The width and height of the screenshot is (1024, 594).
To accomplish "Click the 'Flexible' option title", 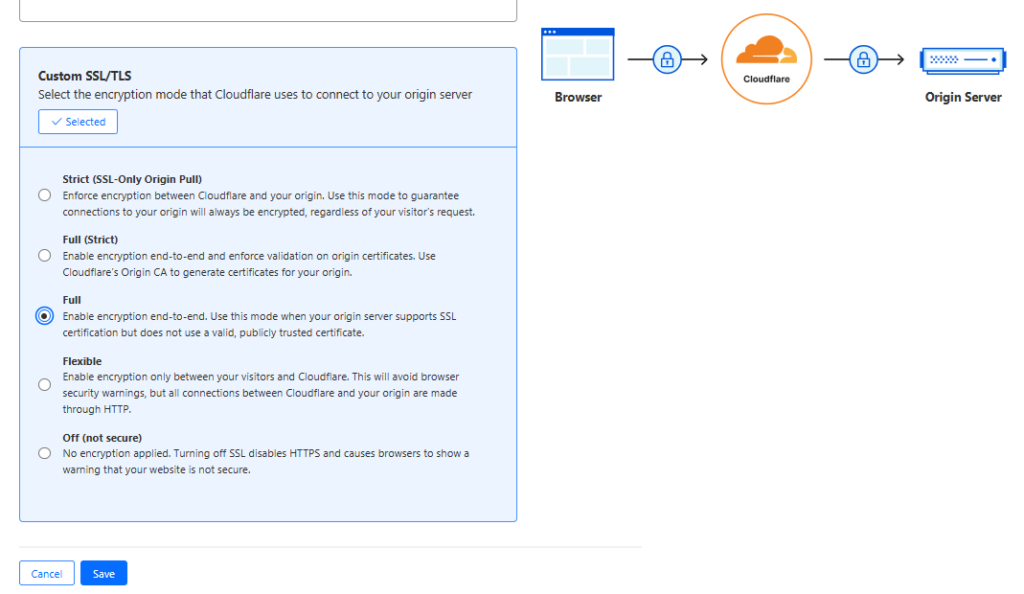I will click(82, 361).
